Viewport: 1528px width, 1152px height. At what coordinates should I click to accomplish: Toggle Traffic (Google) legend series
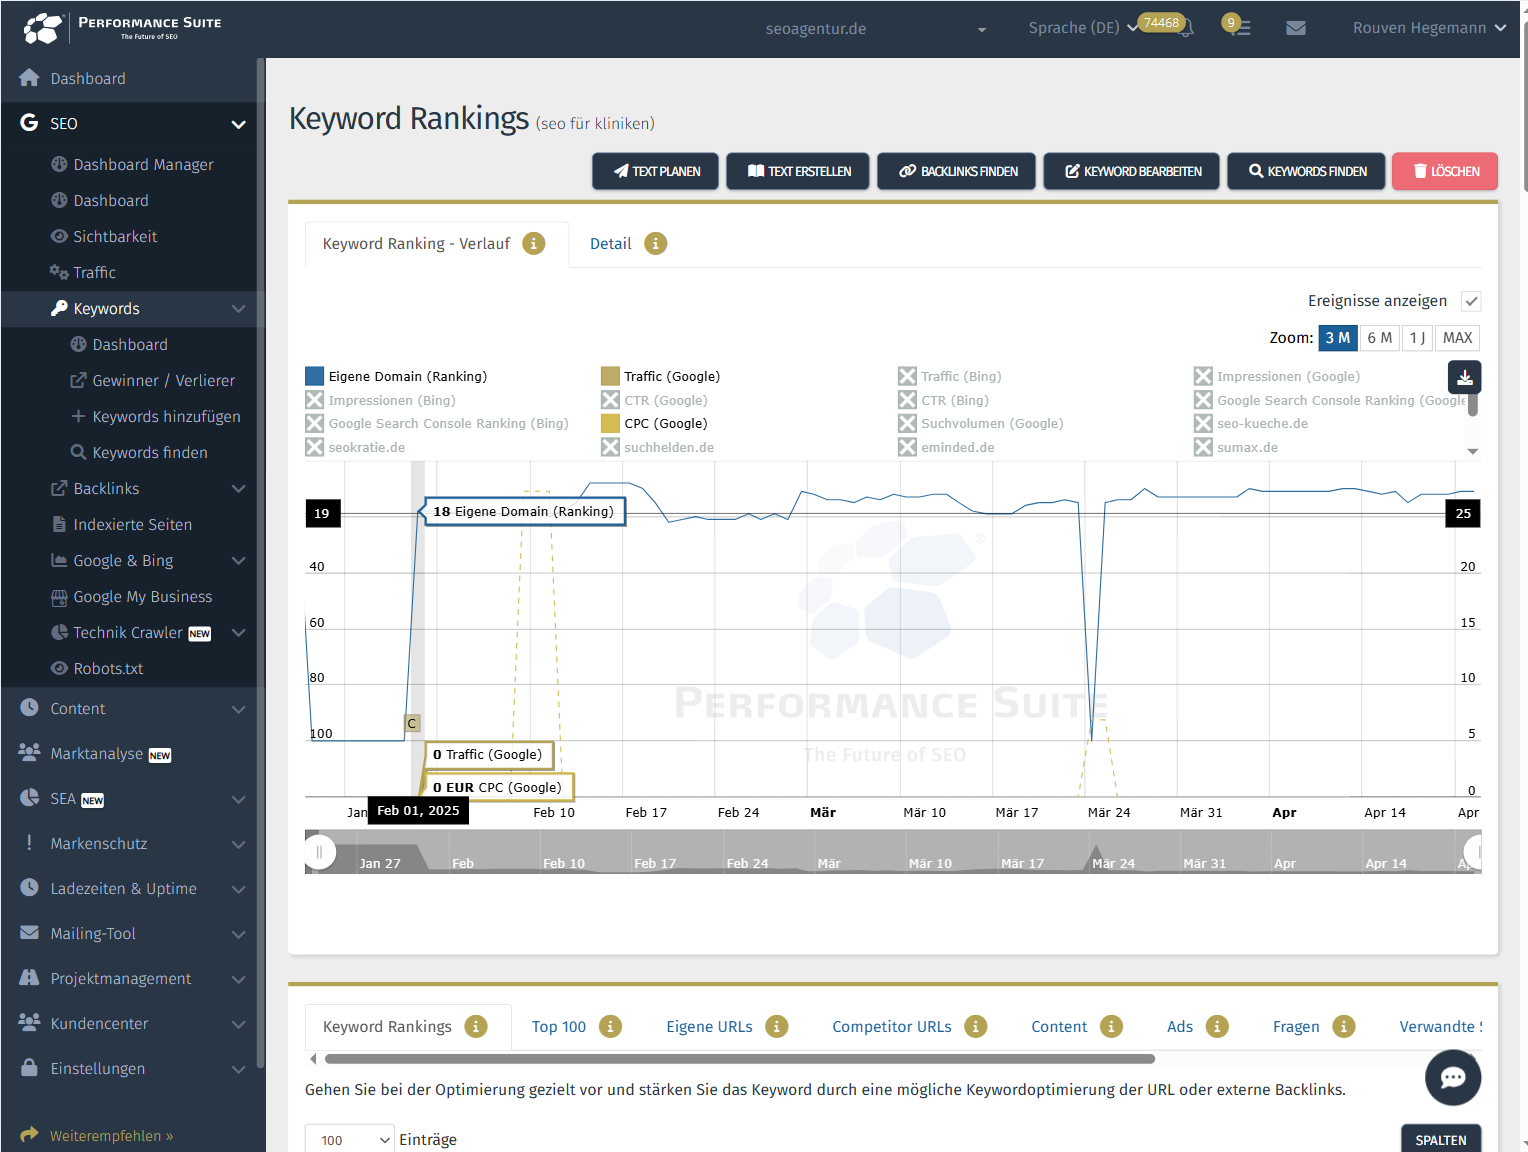point(661,377)
